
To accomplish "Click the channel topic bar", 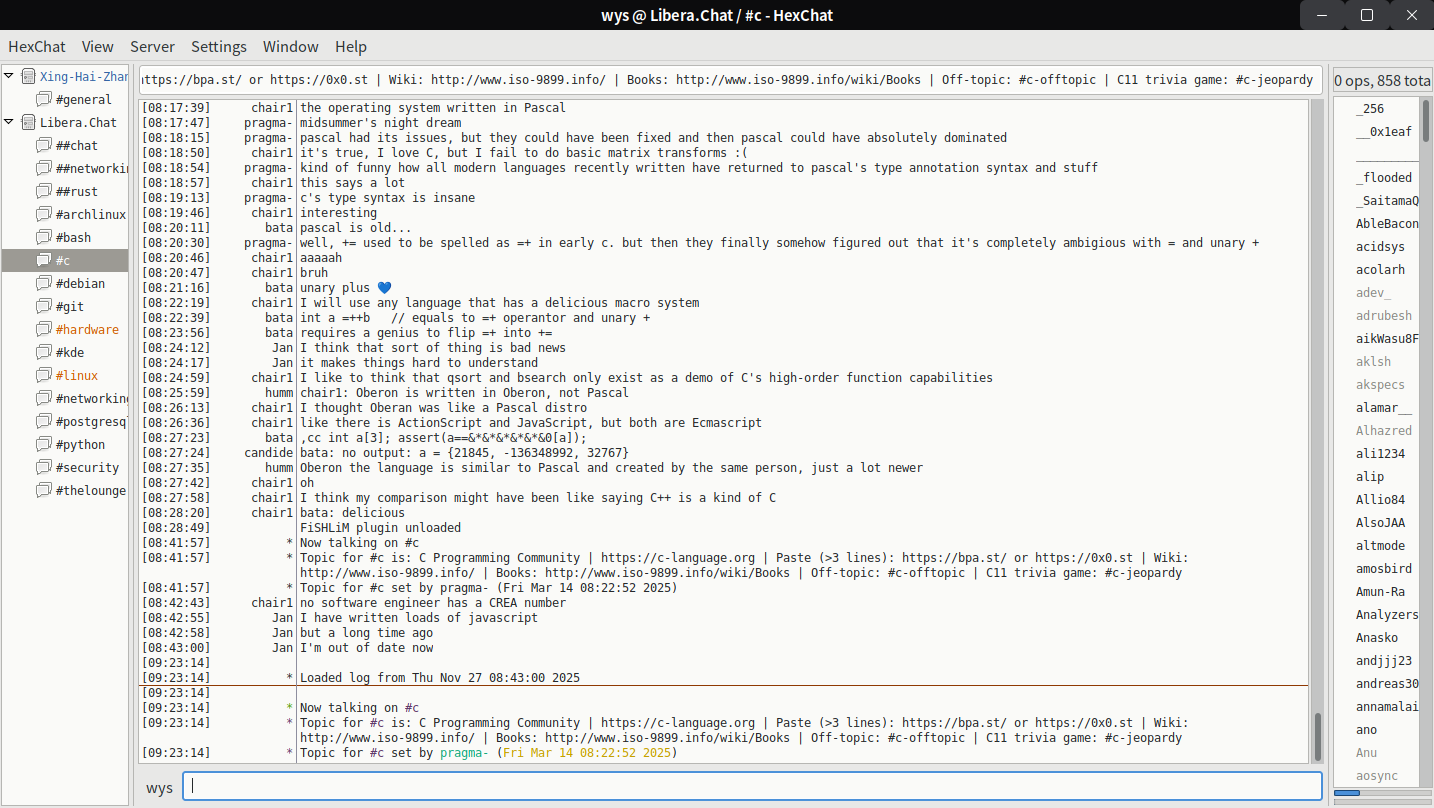I will coord(726,80).
